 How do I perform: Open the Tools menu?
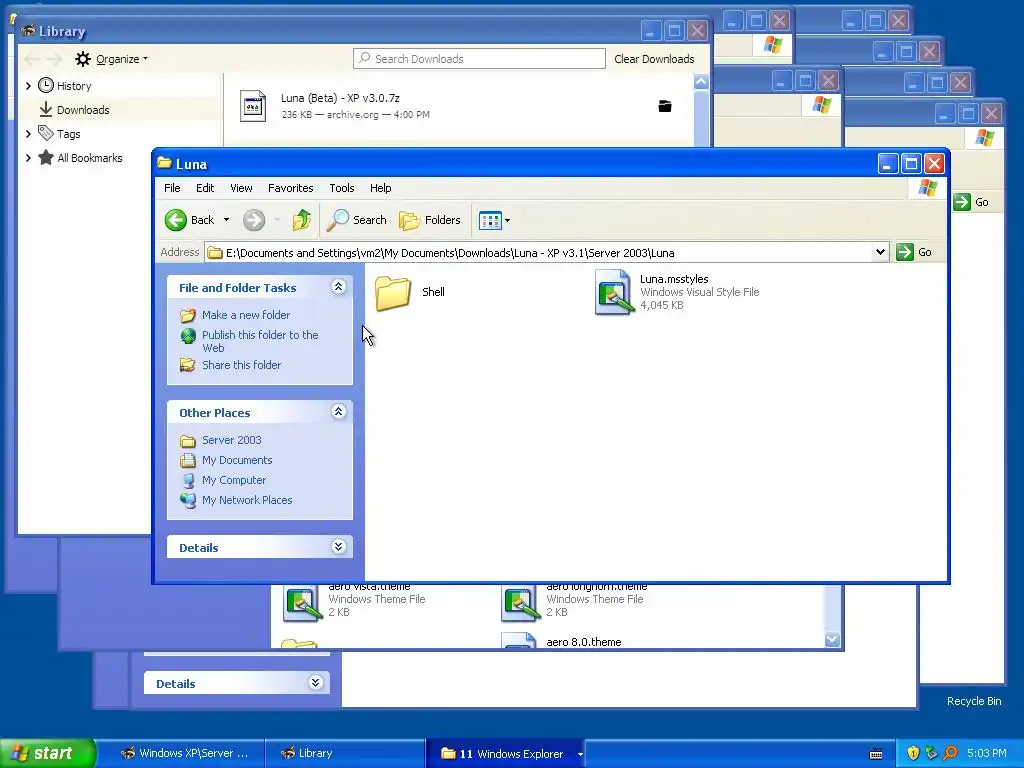point(342,188)
